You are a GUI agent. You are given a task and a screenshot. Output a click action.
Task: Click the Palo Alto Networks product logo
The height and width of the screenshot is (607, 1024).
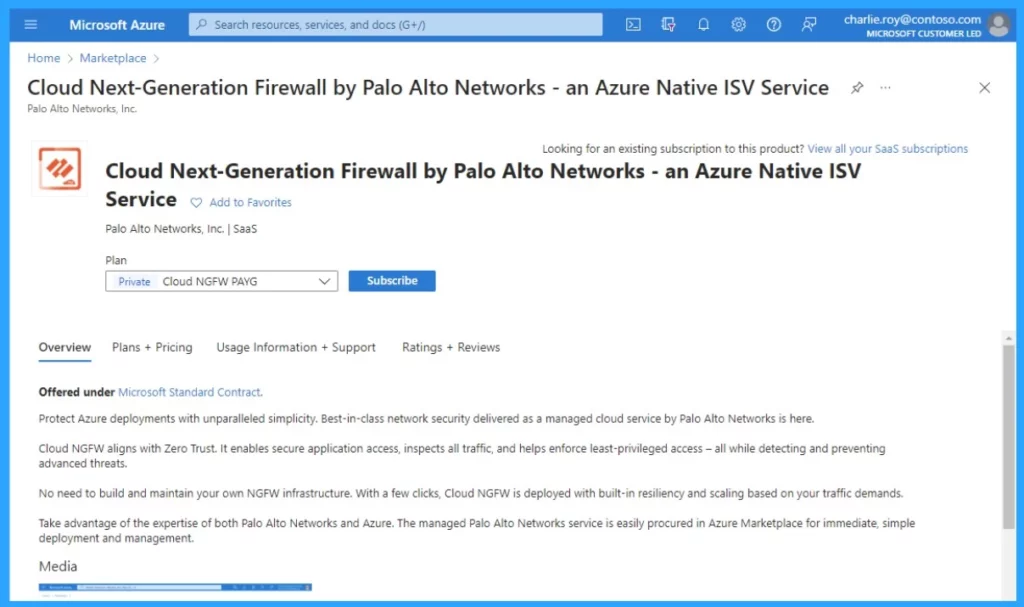(59, 169)
